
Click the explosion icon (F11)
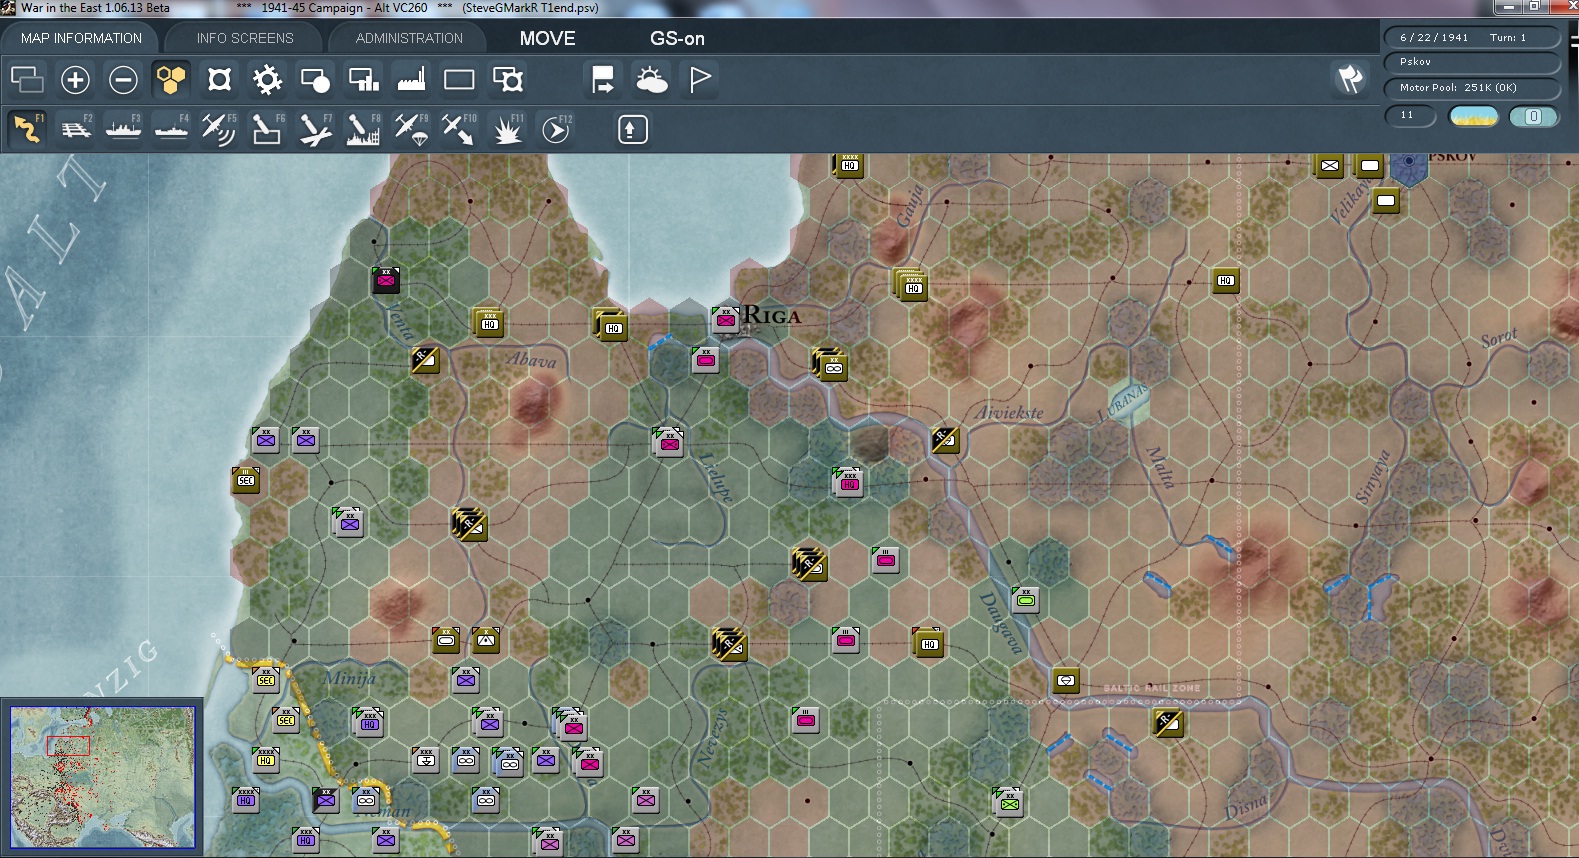pos(507,129)
